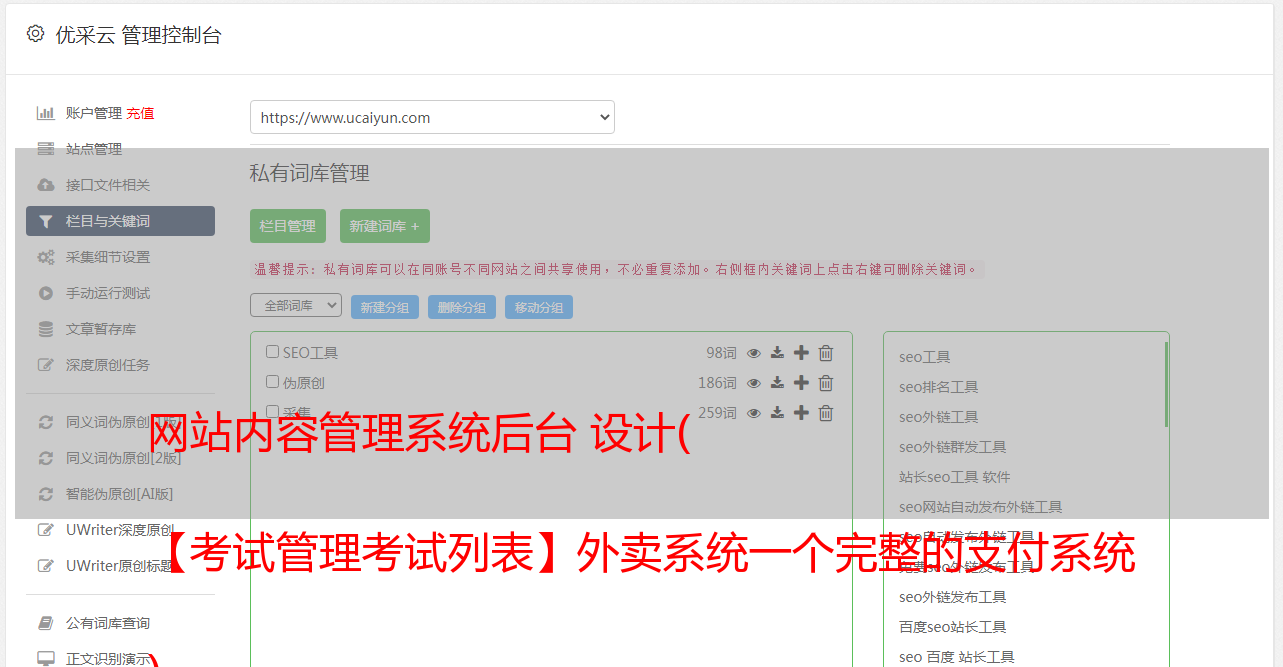Open UWriter原创标题 menu item

(x=120, y=566)
